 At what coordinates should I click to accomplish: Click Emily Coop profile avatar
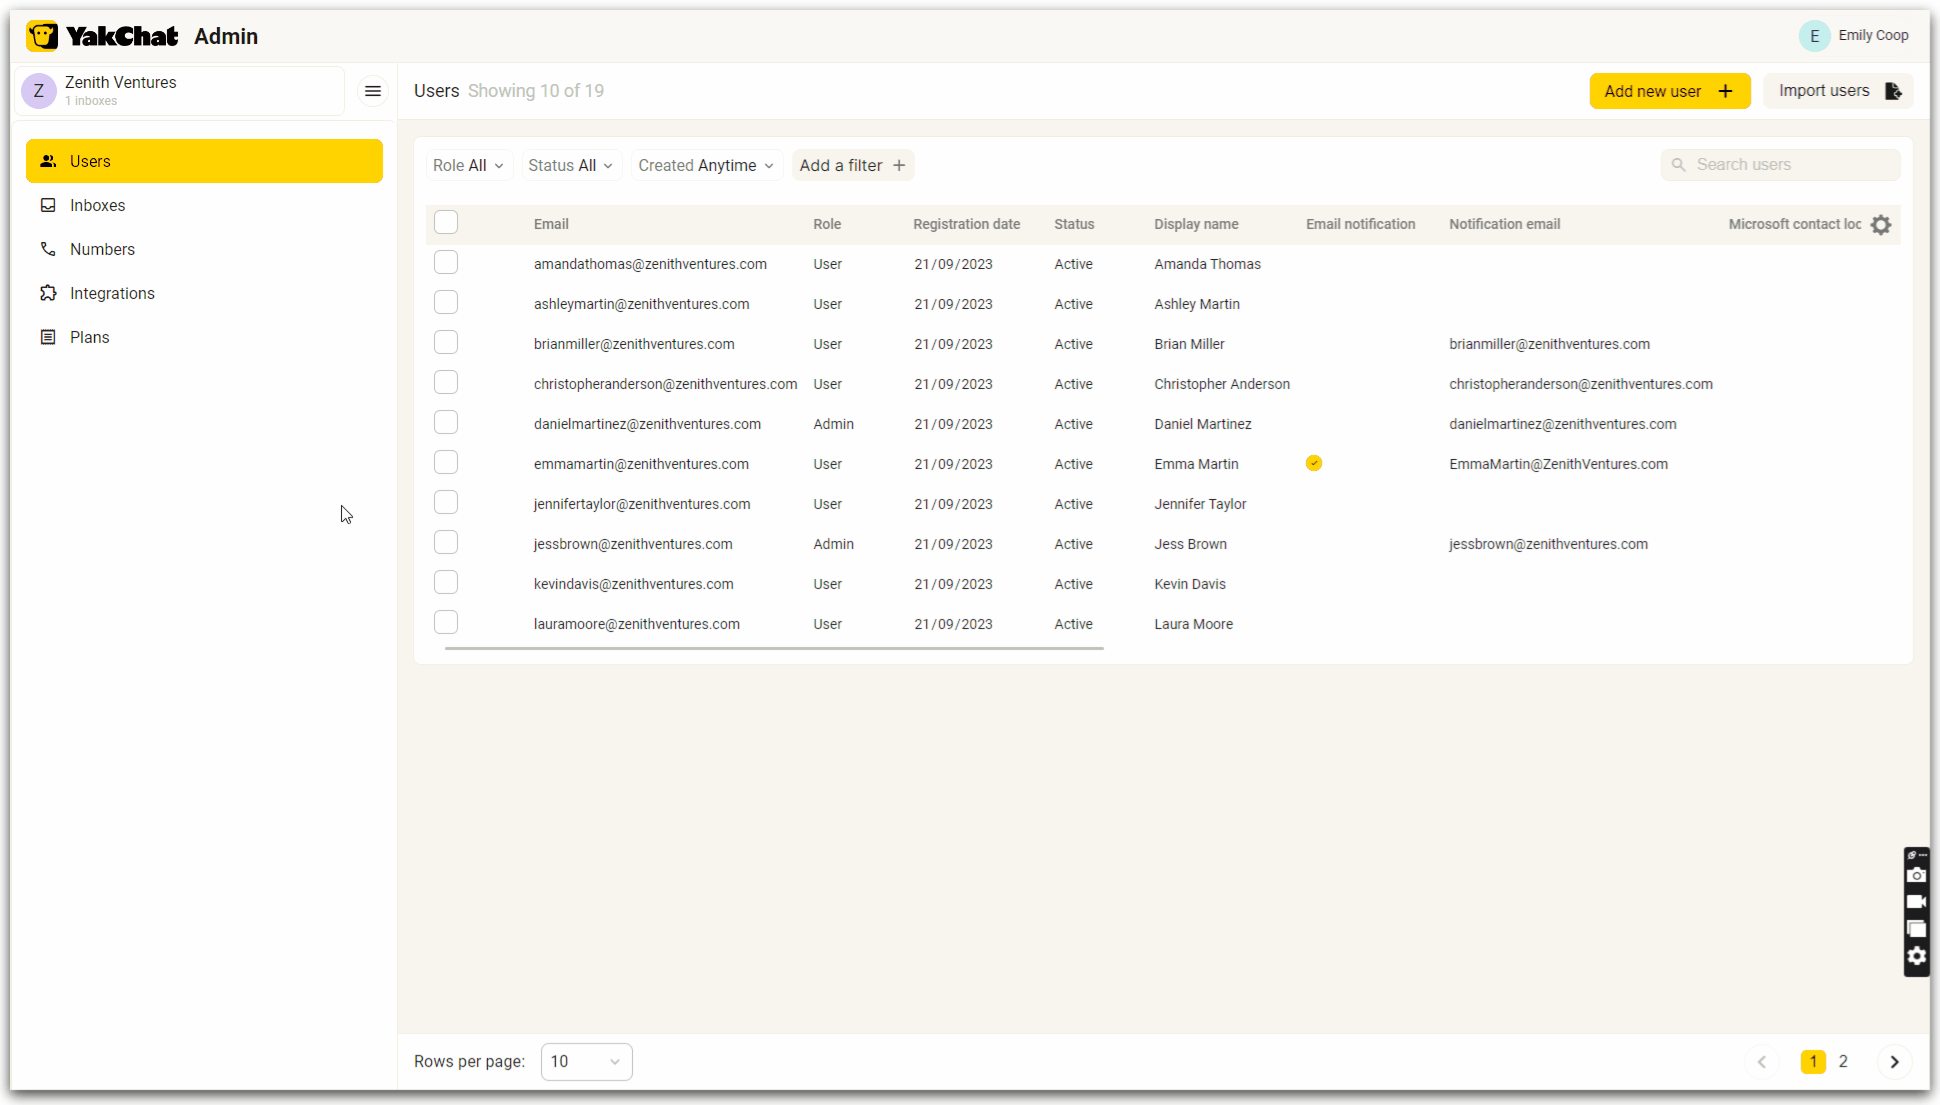click(x=1814, y=36)
